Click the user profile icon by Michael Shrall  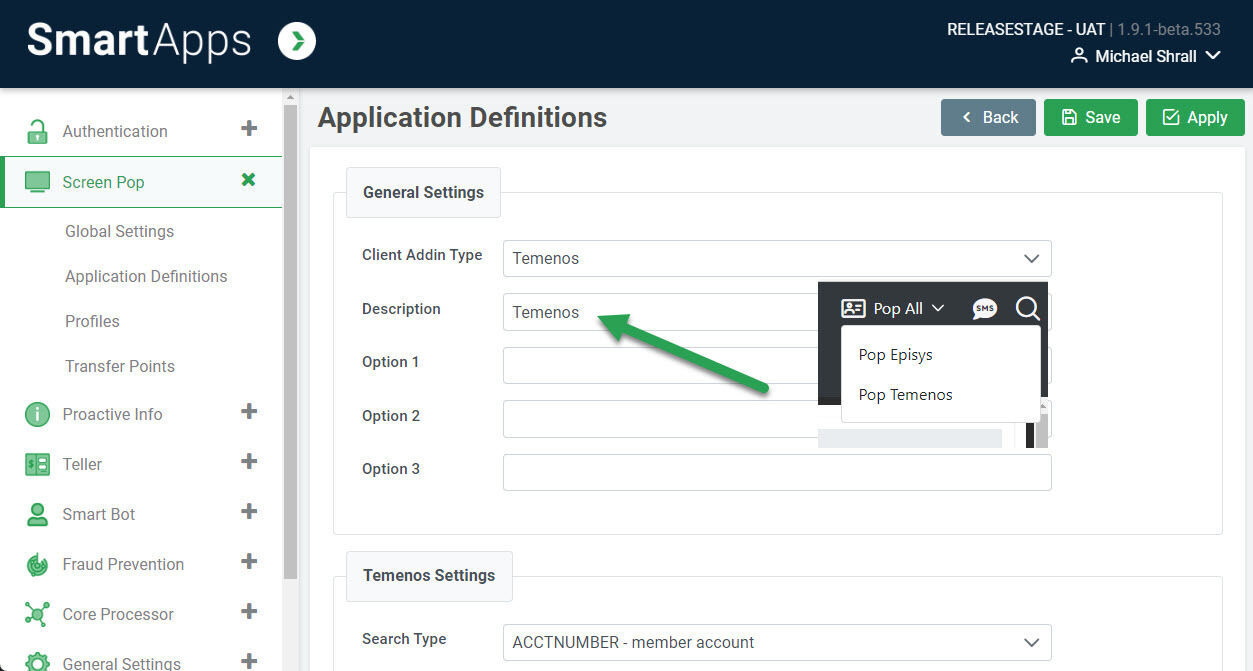pyautogui.click(x=1079, y=56)
